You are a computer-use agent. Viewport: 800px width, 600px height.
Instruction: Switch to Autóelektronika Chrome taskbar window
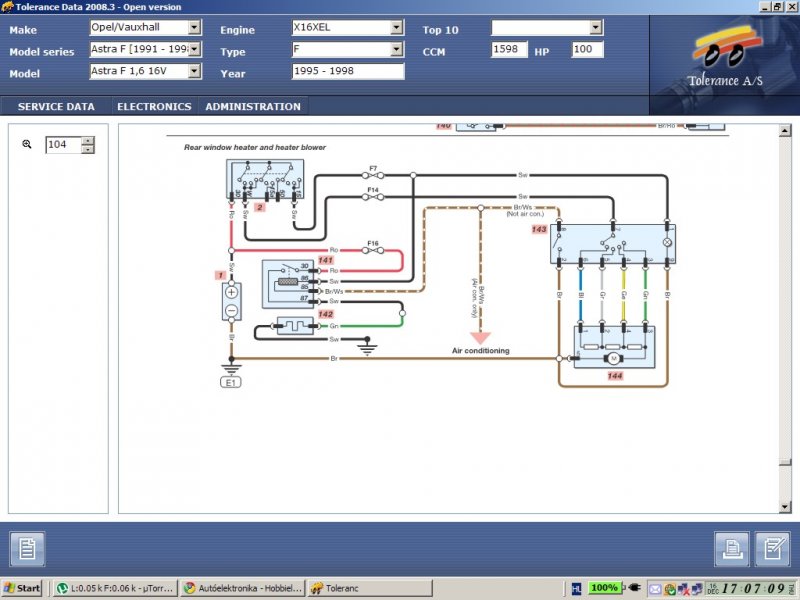point(243,588)
